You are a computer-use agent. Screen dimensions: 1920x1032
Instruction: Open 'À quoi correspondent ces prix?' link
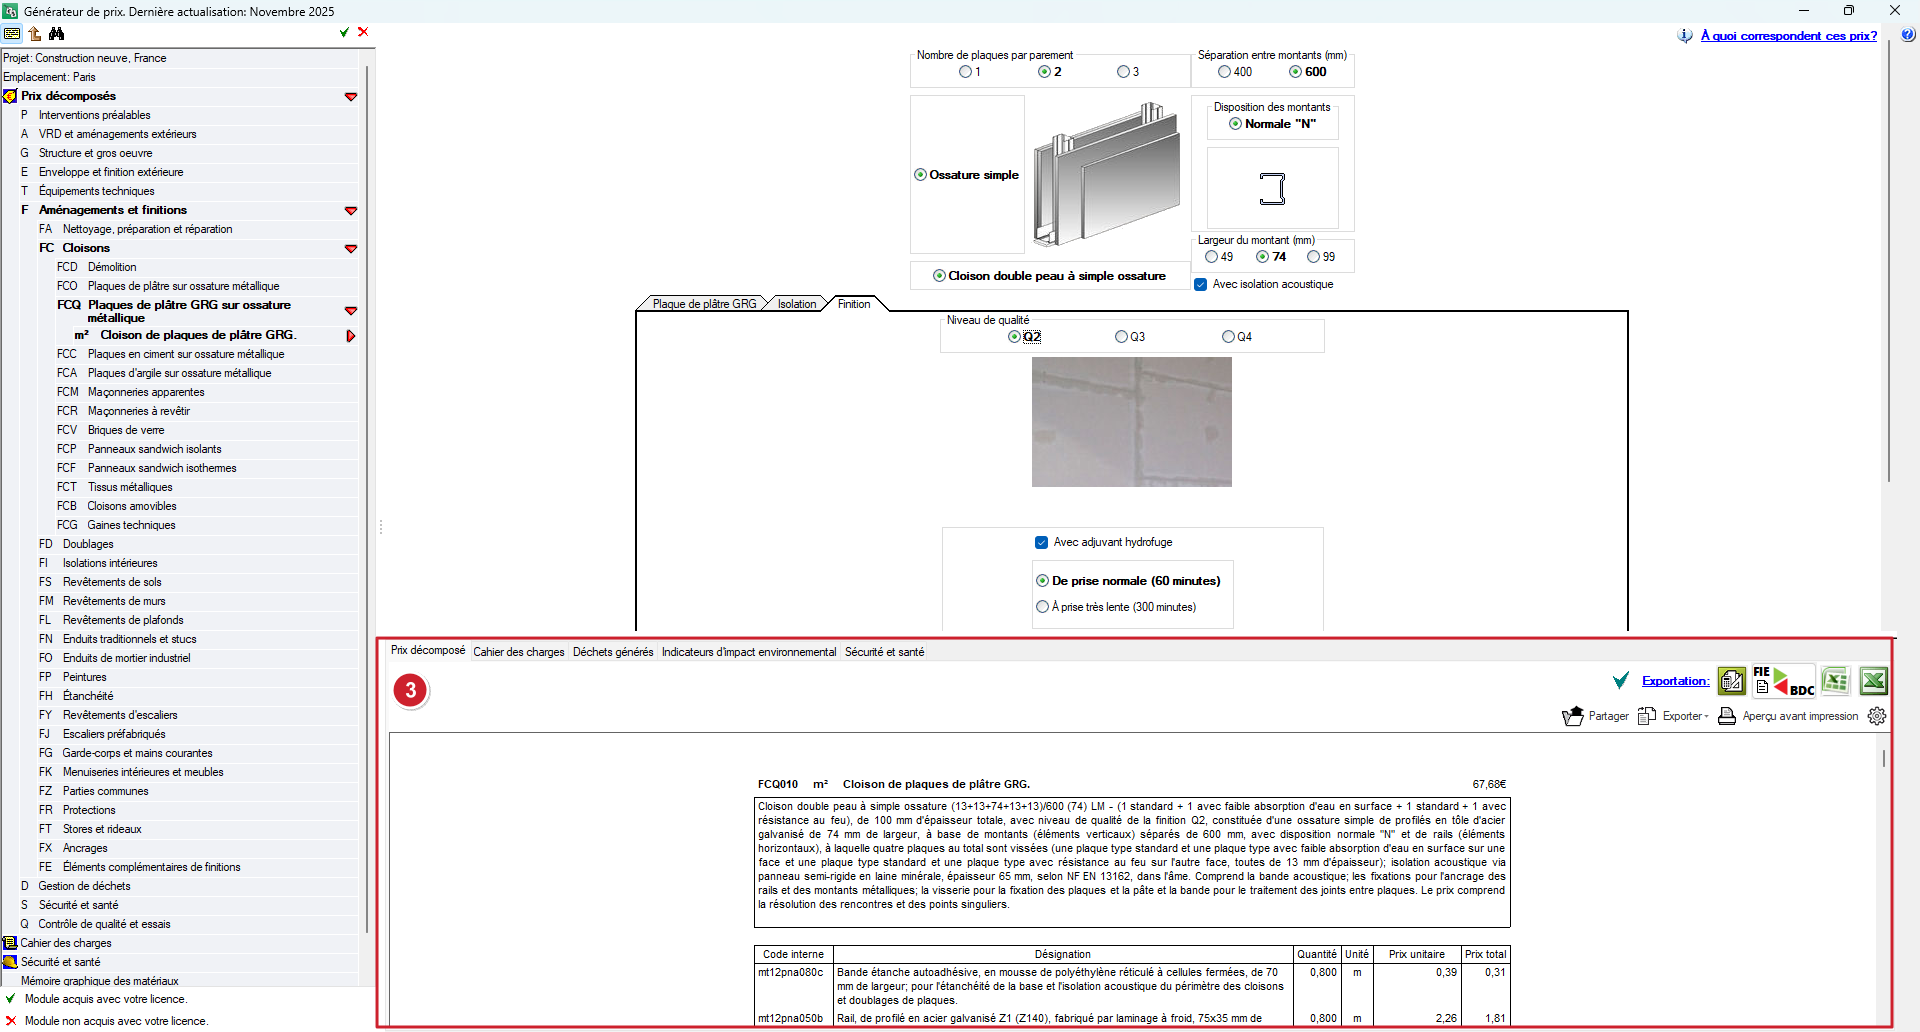tap(1789, 36)
